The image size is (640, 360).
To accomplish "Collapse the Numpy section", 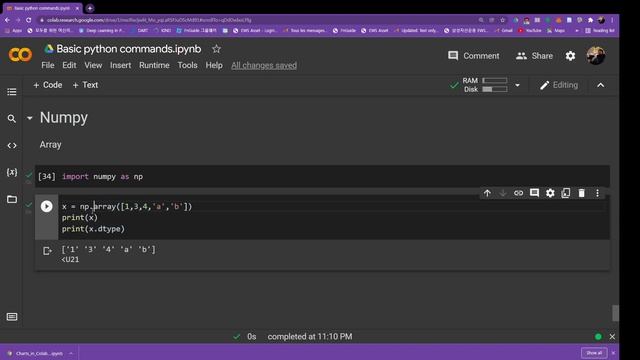I will (x=29, y=118).
